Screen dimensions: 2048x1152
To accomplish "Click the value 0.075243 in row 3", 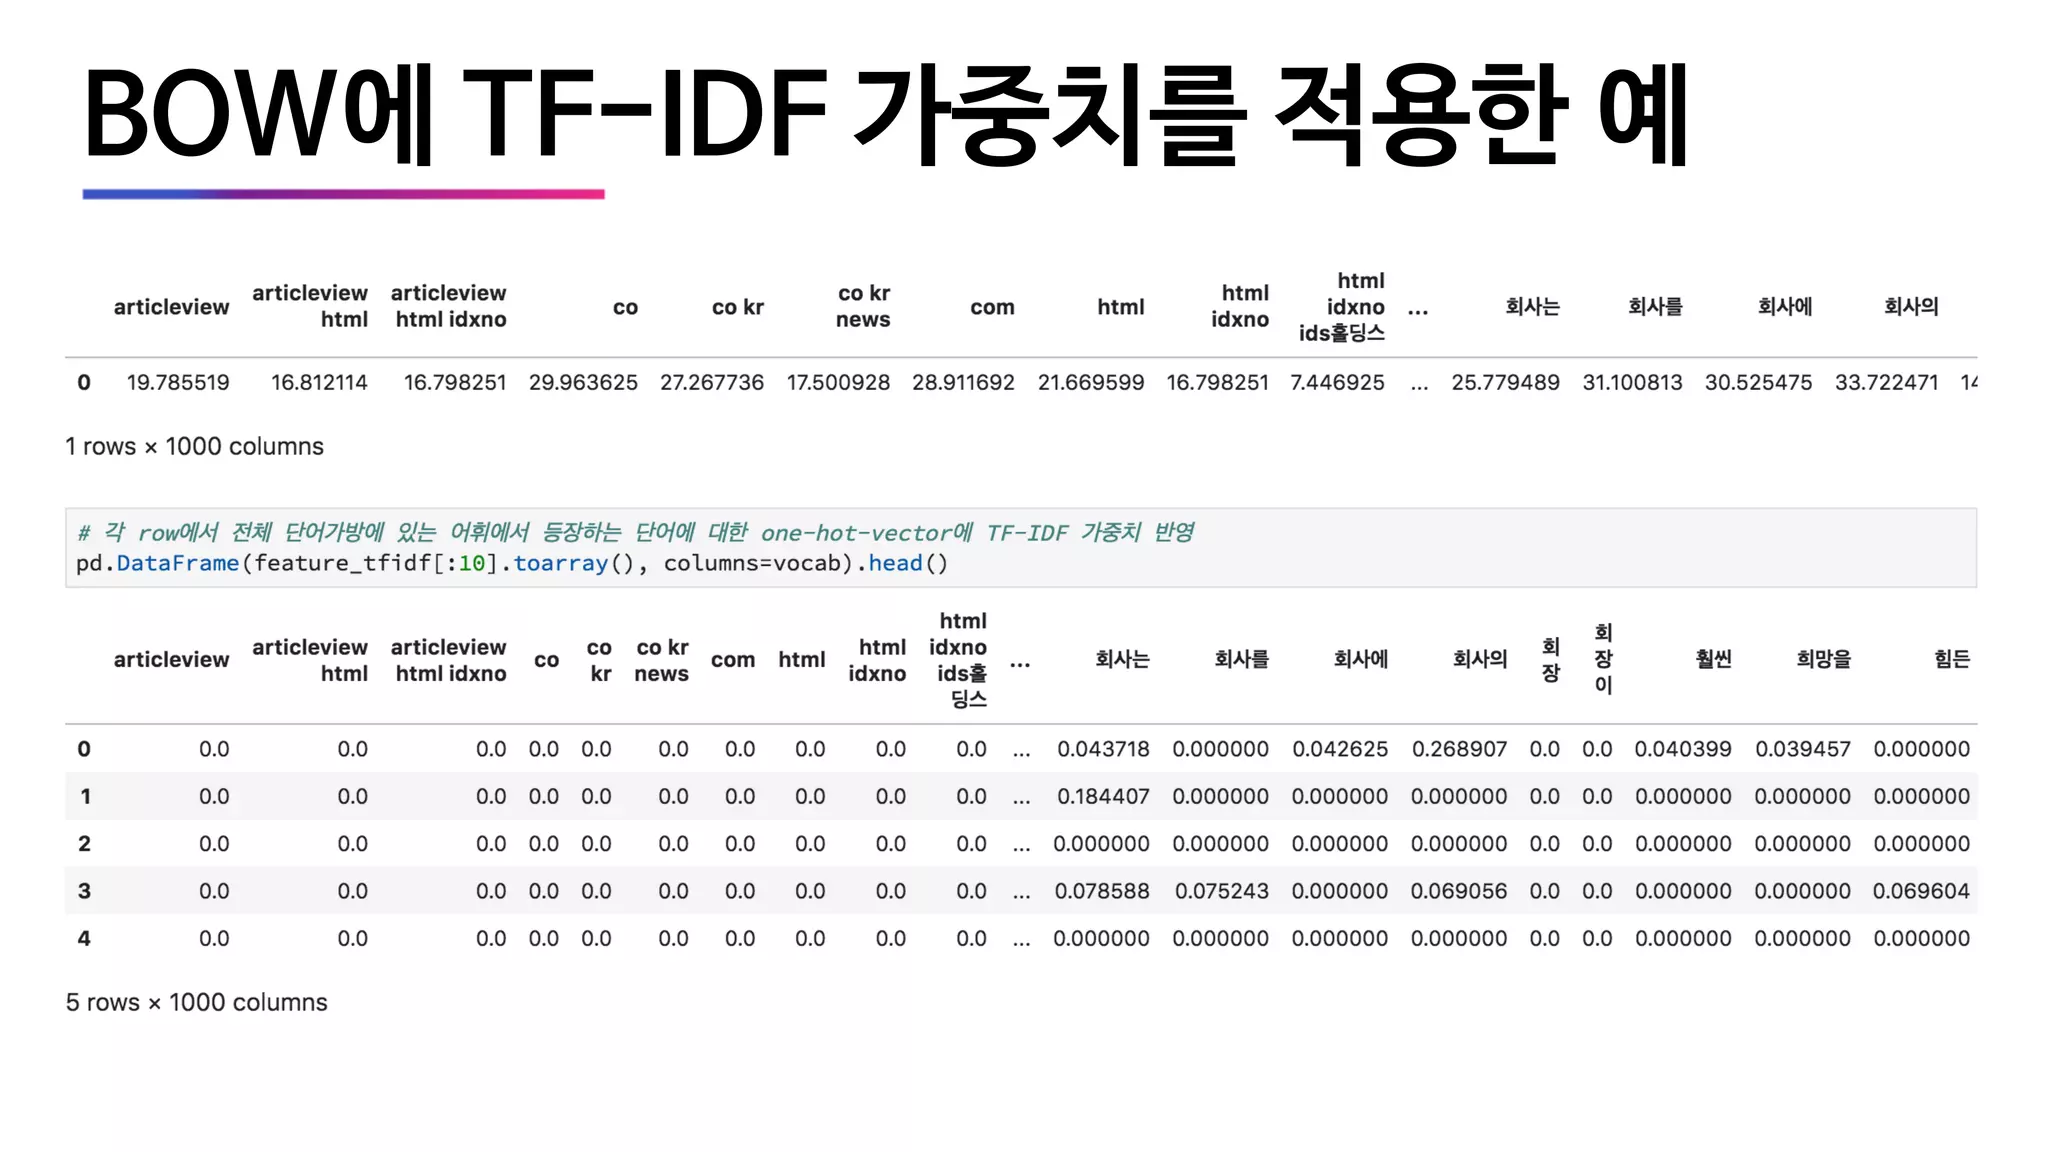I will pyautogui.click(x=1221, y=892).
